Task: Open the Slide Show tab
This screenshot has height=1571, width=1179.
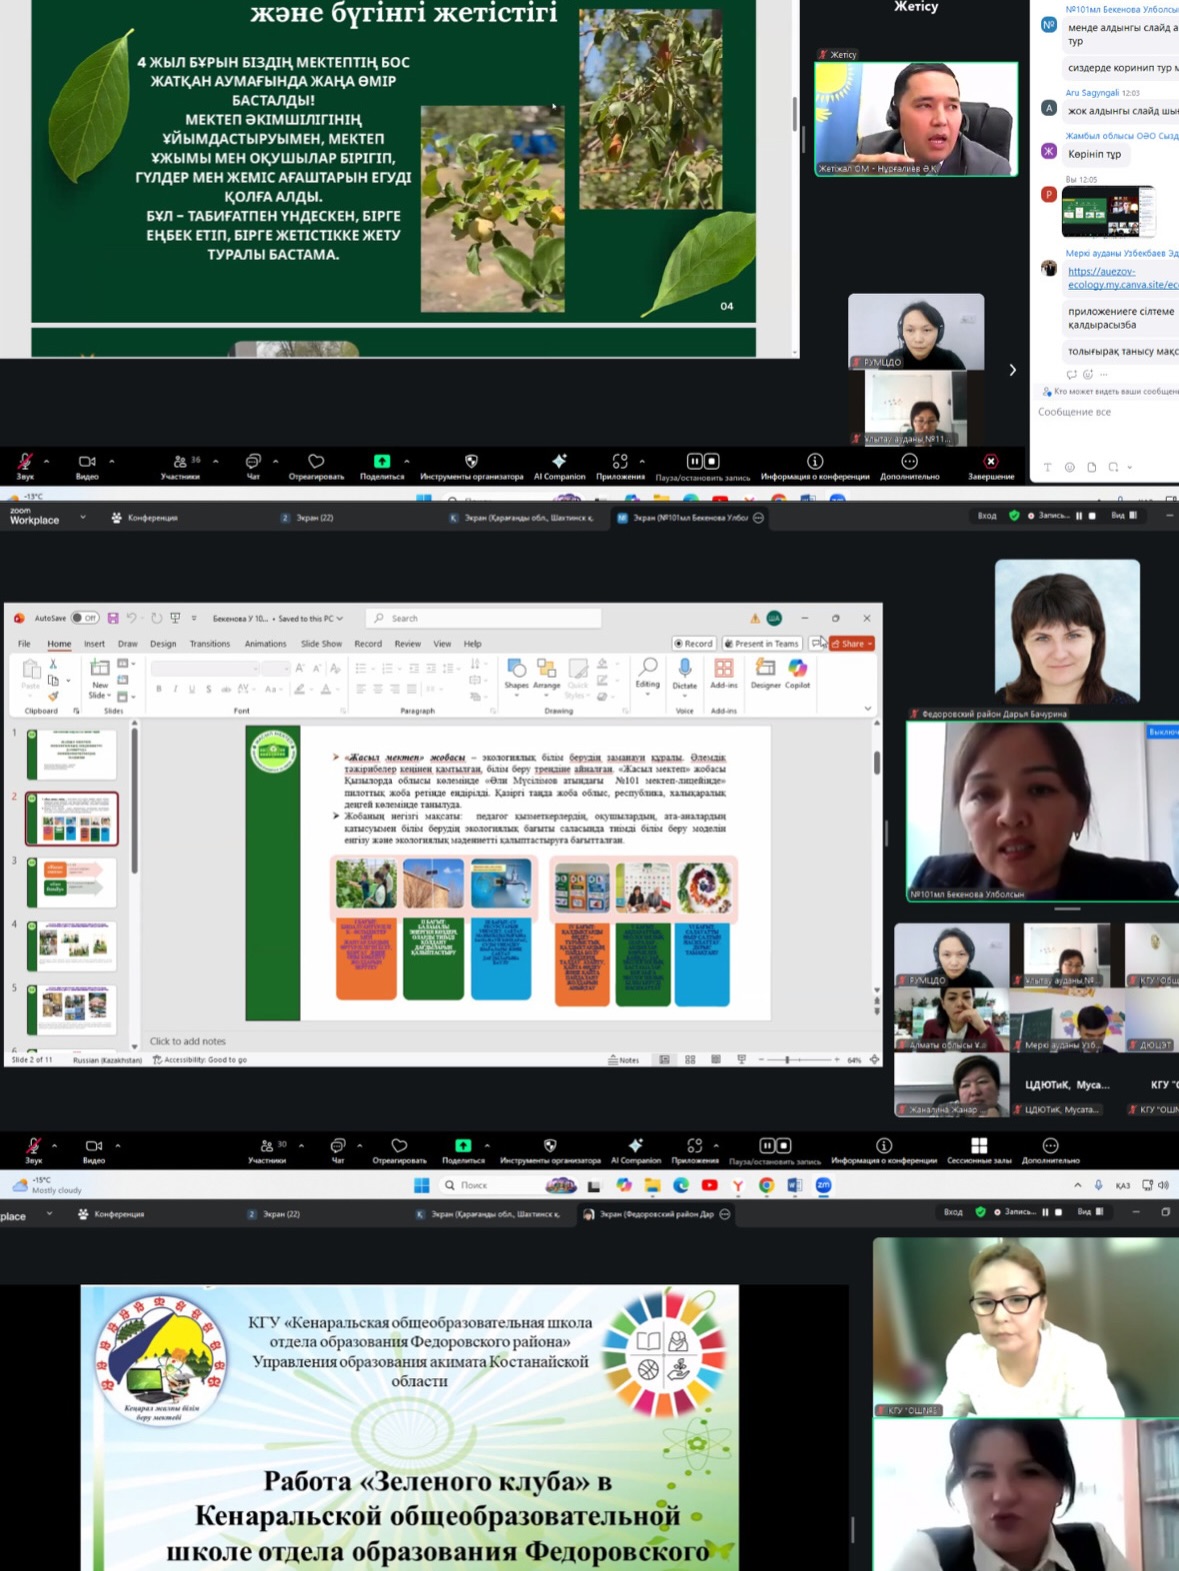Action: click(x=321, y=644)
